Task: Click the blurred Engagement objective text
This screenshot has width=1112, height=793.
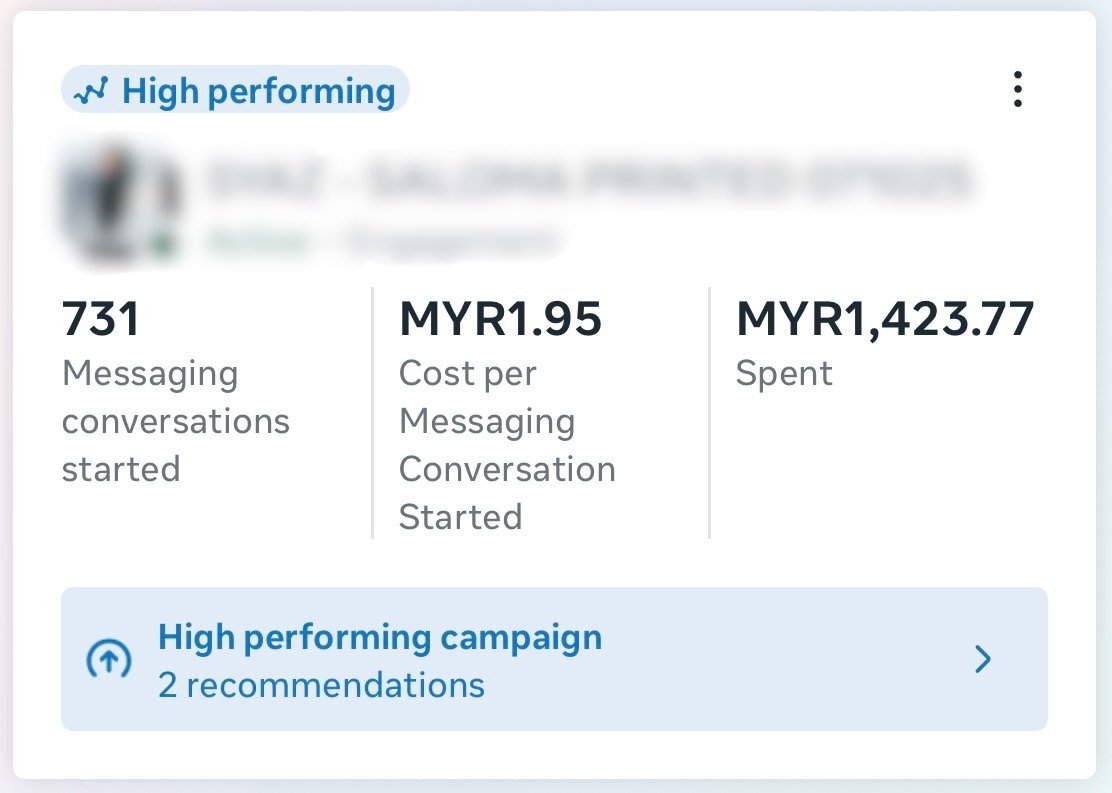Action: (452, 241)
